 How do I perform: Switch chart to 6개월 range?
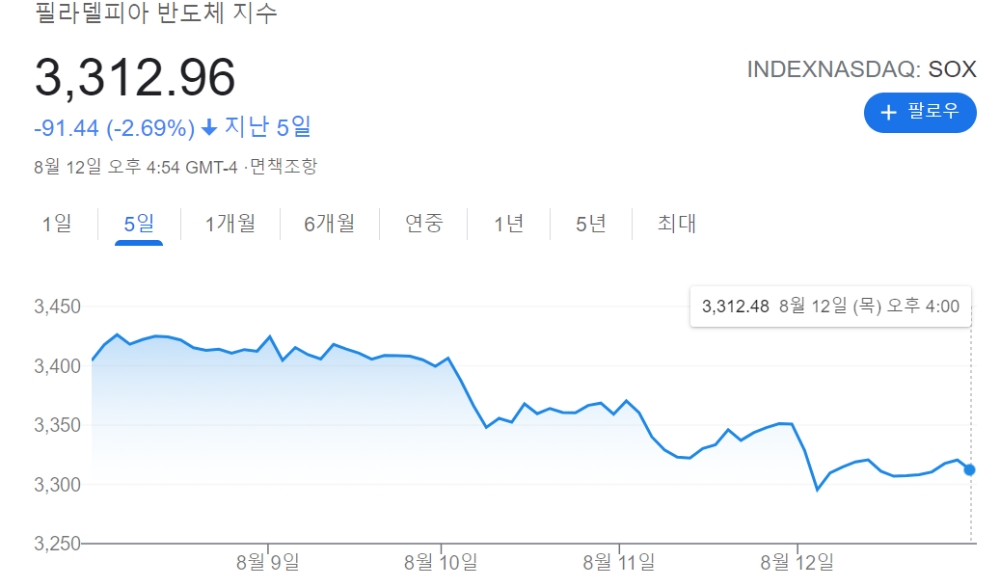click(330, 223)
